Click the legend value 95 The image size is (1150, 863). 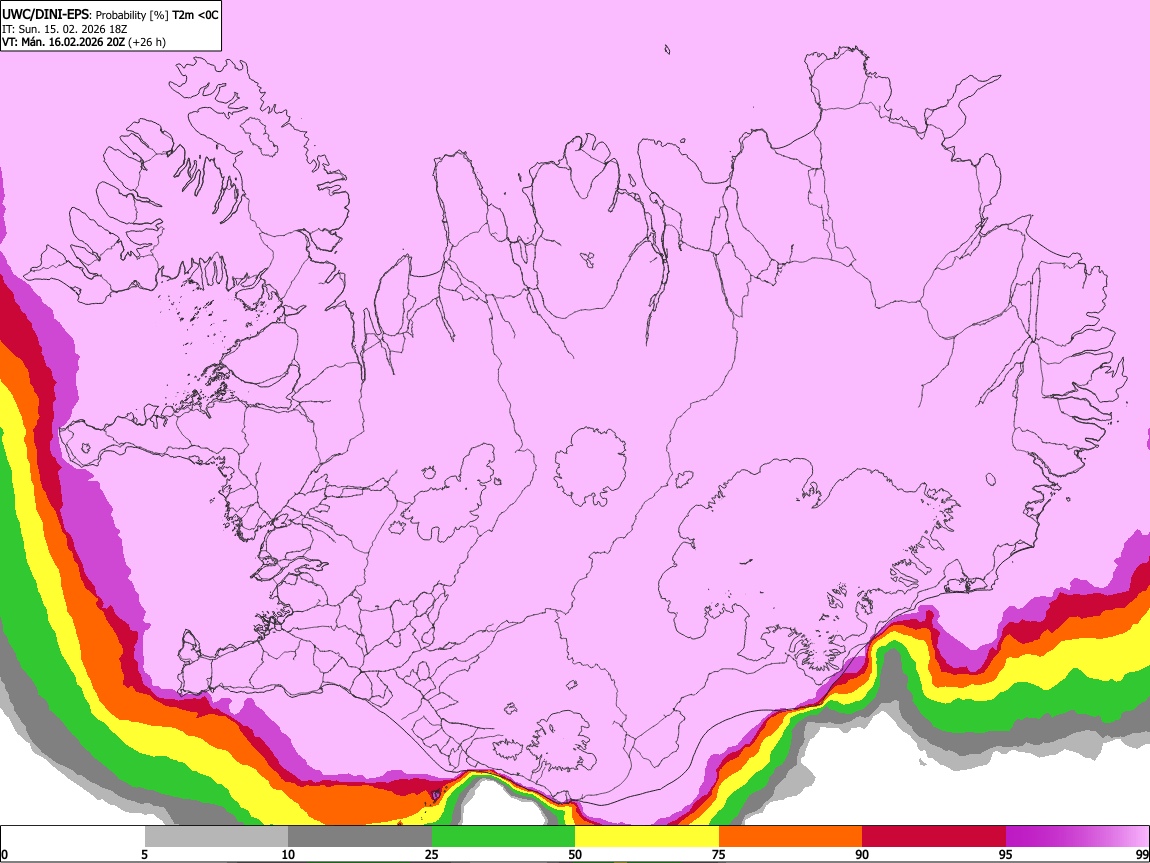1006,854
